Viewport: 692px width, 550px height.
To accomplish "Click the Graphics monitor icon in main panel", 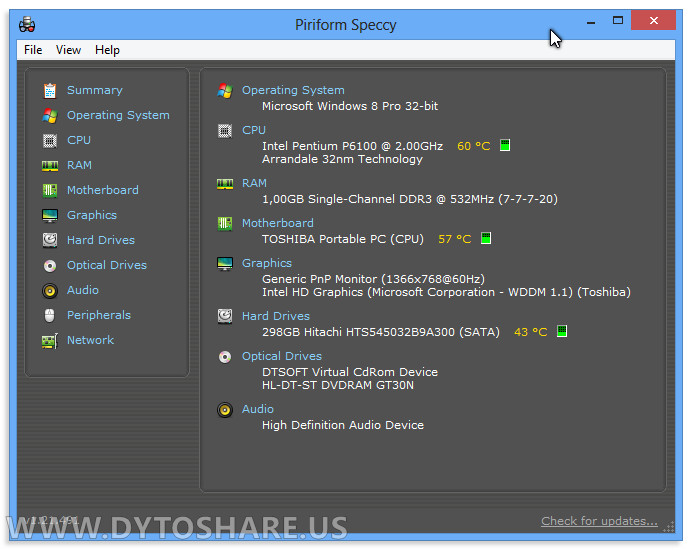I will point(225,264).
